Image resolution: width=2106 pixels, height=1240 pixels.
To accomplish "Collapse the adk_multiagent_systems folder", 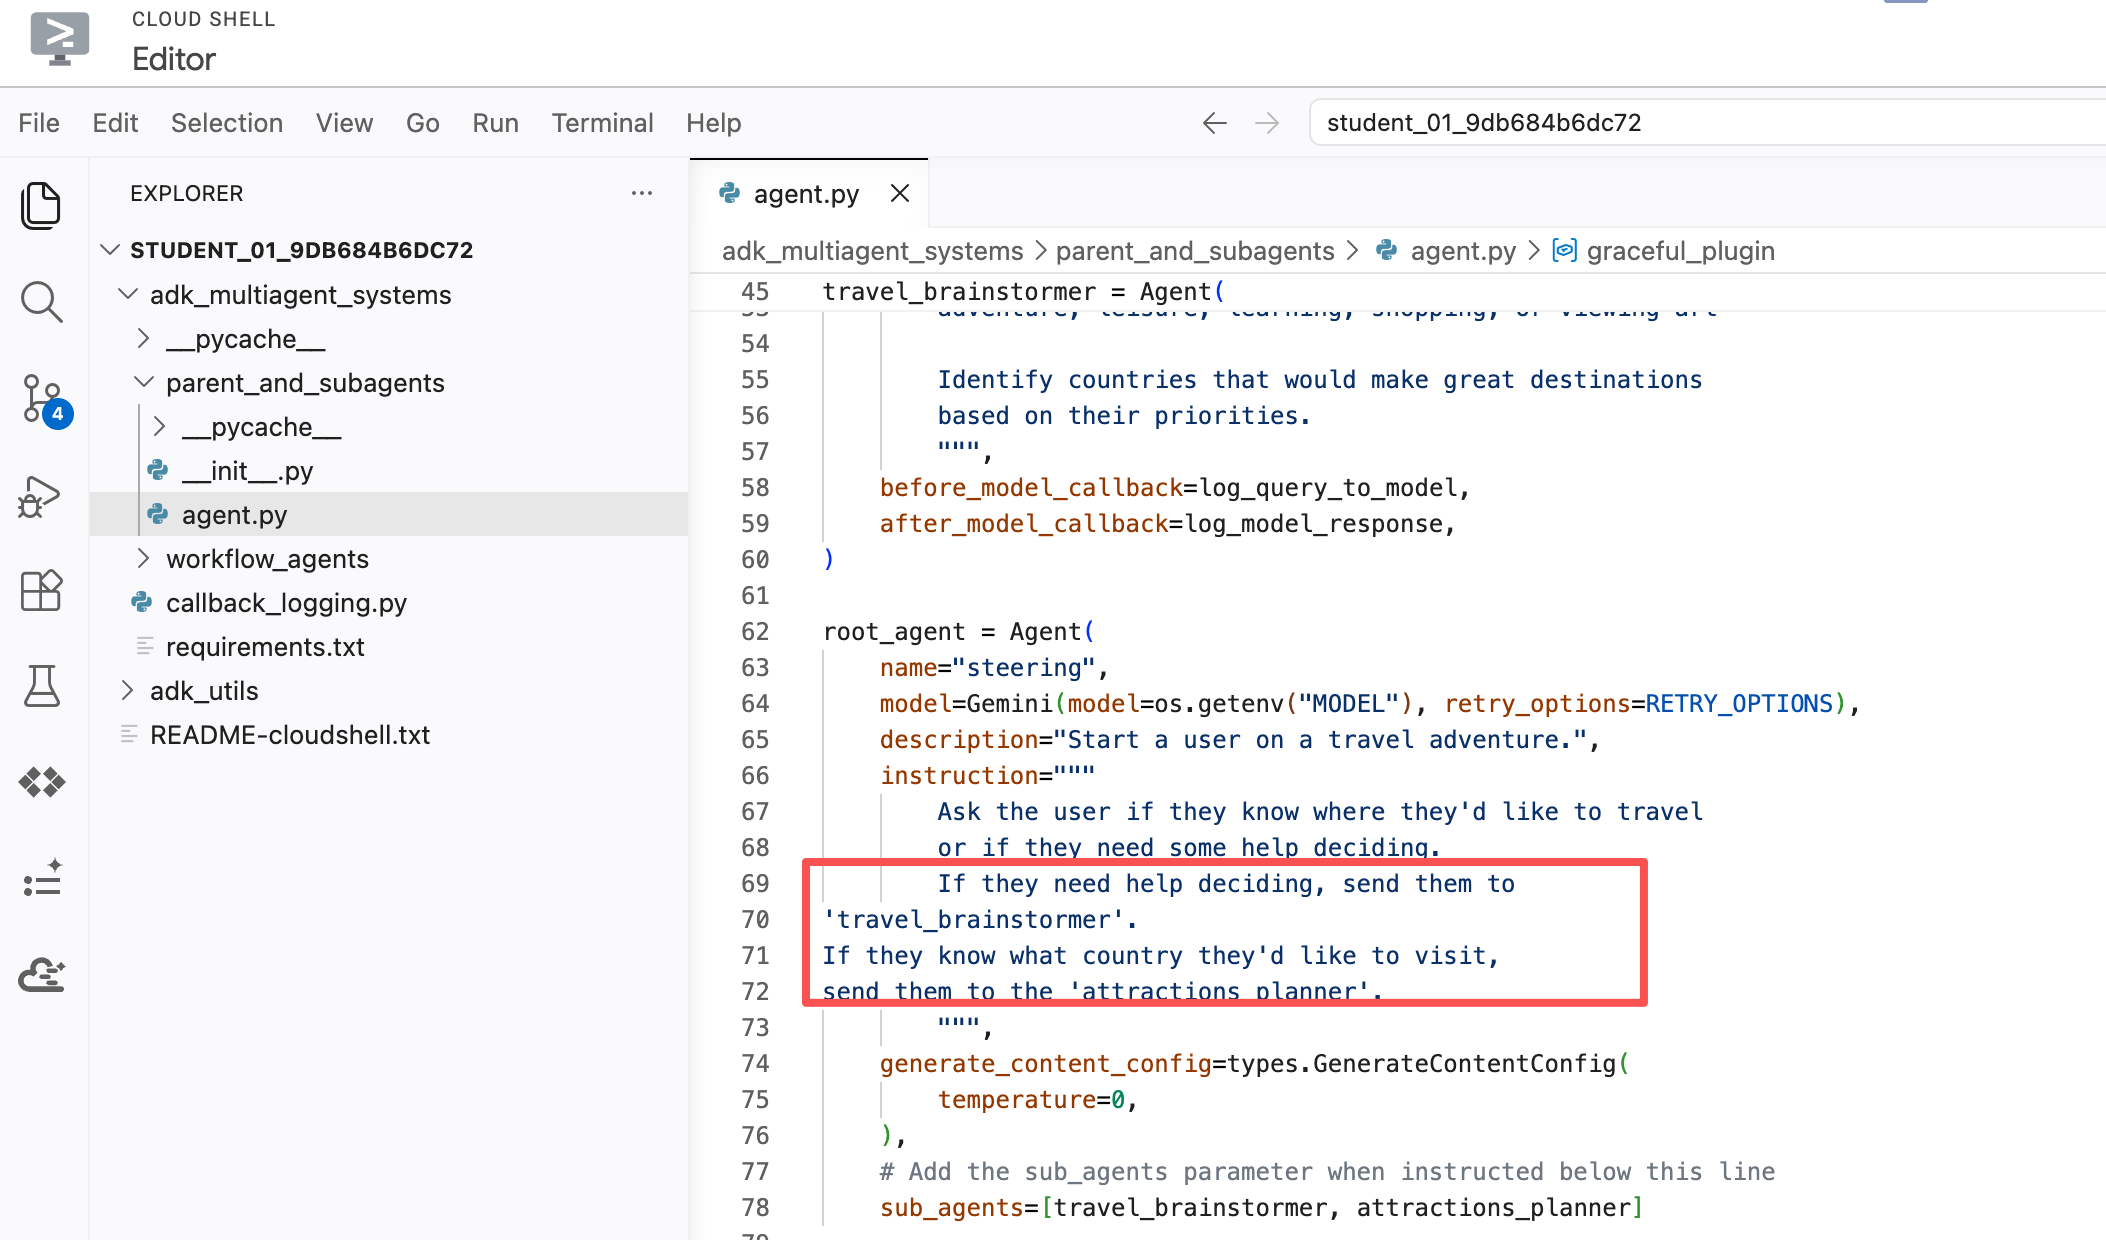I will coord(127,294).
